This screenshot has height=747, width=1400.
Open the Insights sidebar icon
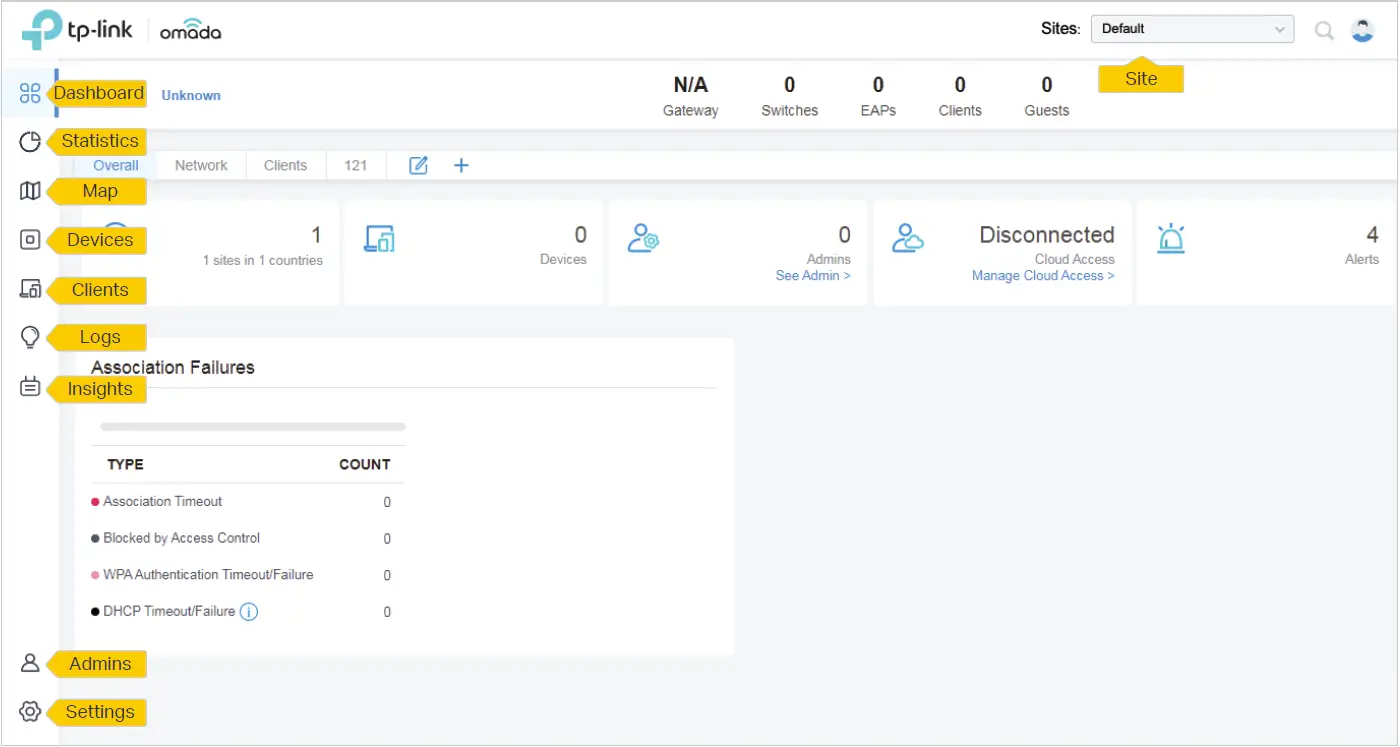click(x=30, y=387)
